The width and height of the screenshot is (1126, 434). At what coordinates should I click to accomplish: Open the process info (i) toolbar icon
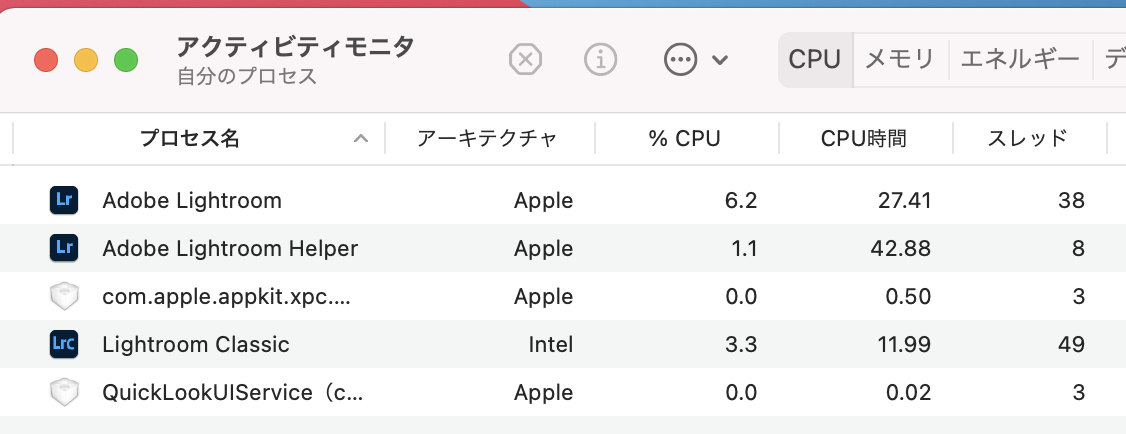click(x=600, y=60)
